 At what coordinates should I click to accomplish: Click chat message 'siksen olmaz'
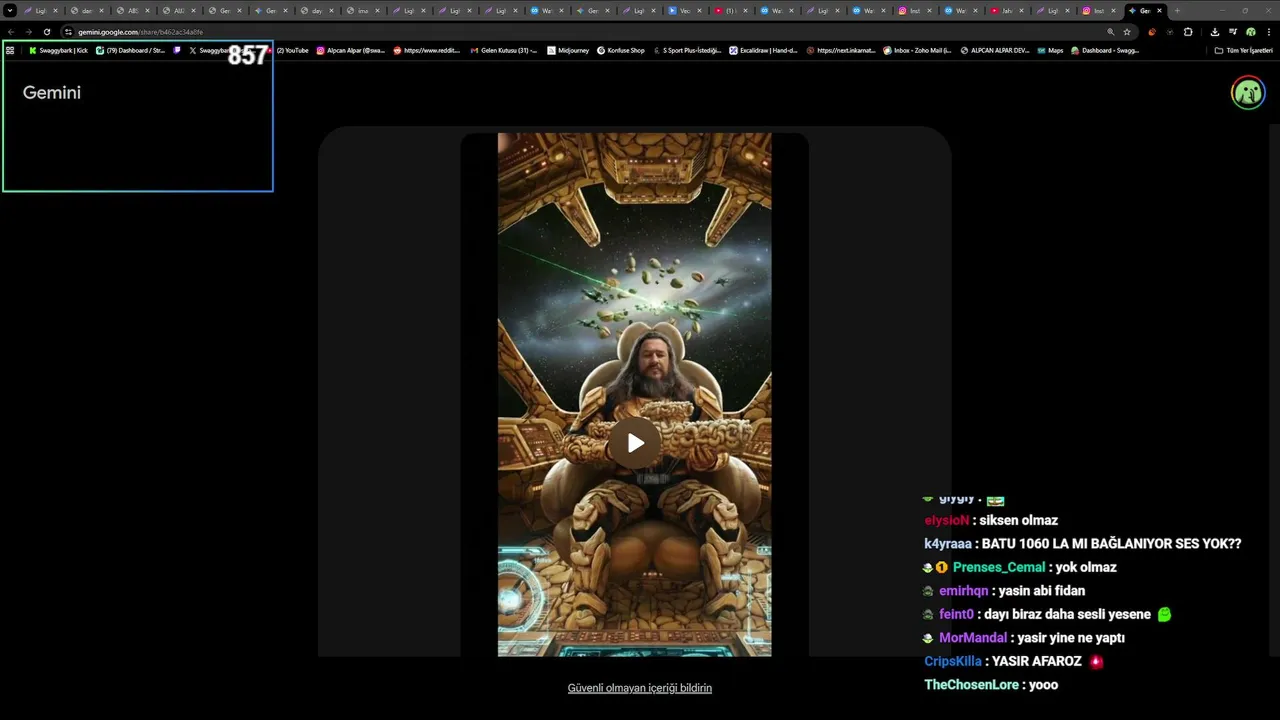(x=1019, y=521)
